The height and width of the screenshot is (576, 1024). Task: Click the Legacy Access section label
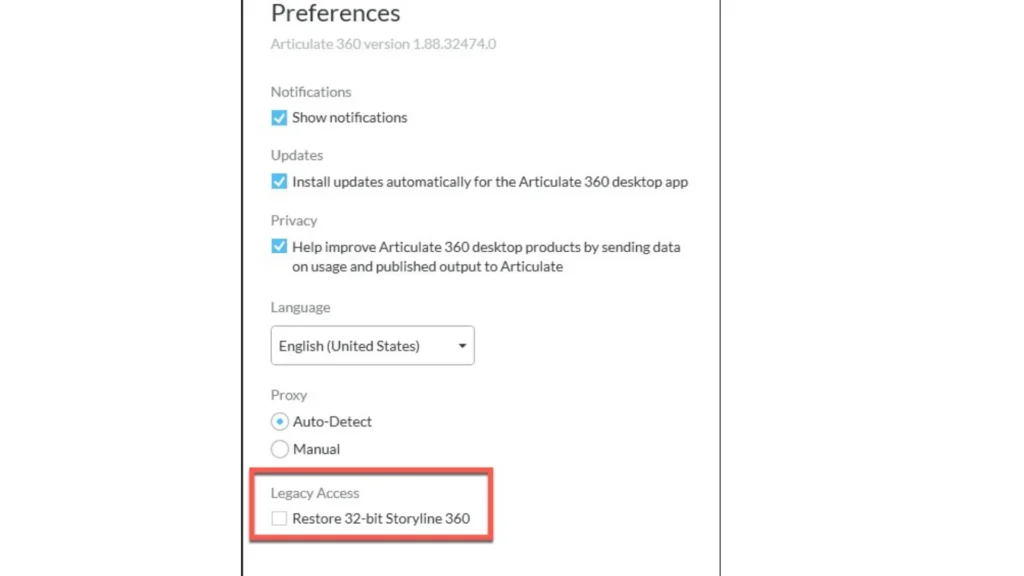316,492
